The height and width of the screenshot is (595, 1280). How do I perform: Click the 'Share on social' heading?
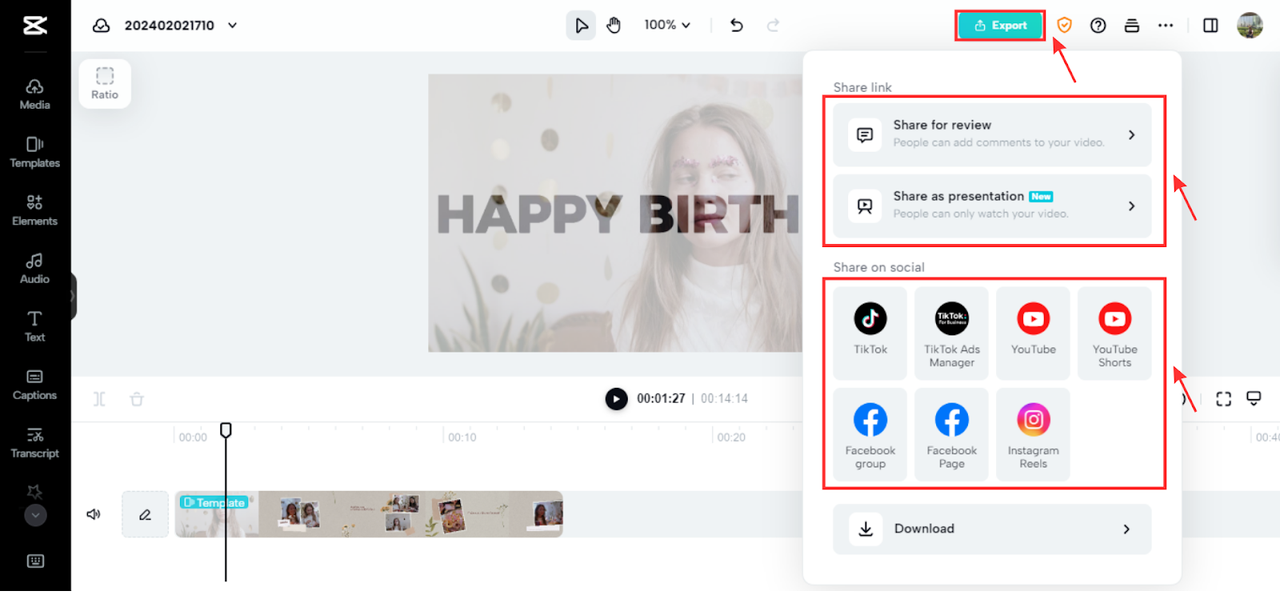(879, 267)
